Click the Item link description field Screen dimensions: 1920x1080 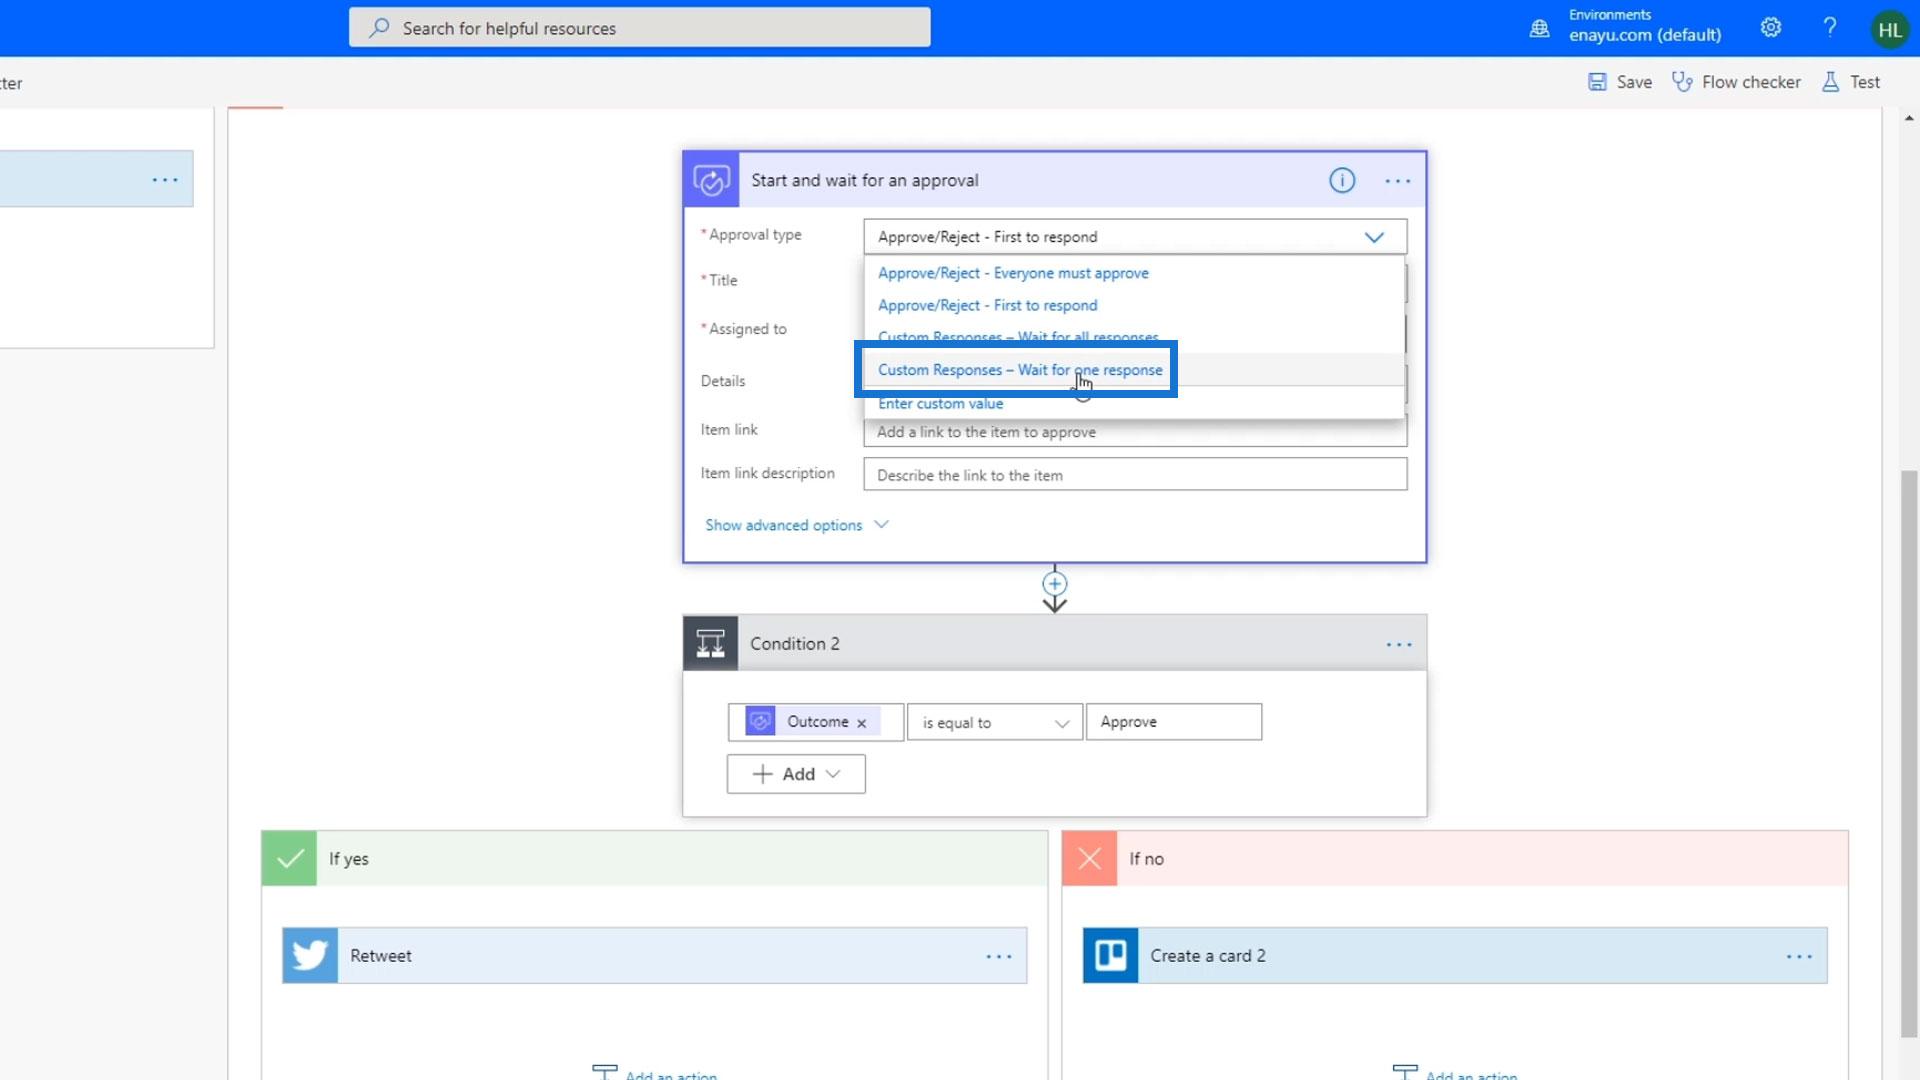pyautogui.click(x=1134, y=475)
